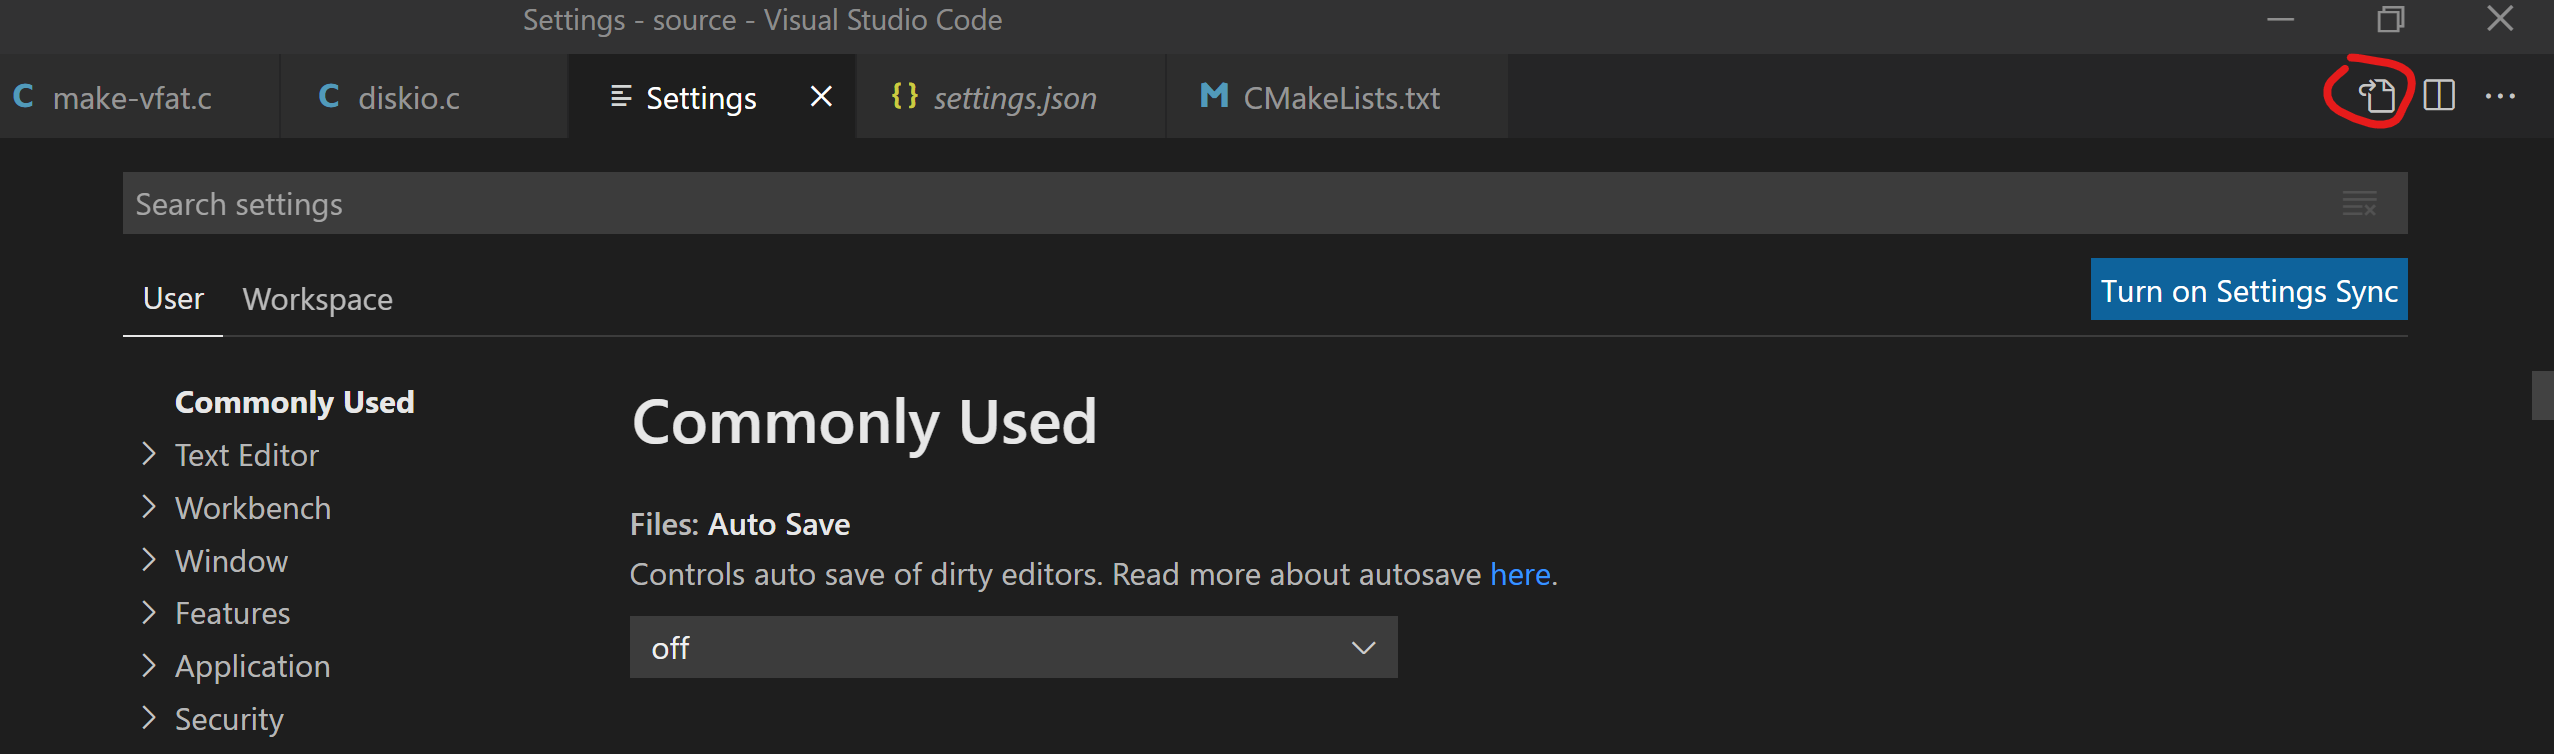The height and width of the screenshot is (754, 2554).
Task: Click the settings scrollbar thumb
Action: point(2543,395)
